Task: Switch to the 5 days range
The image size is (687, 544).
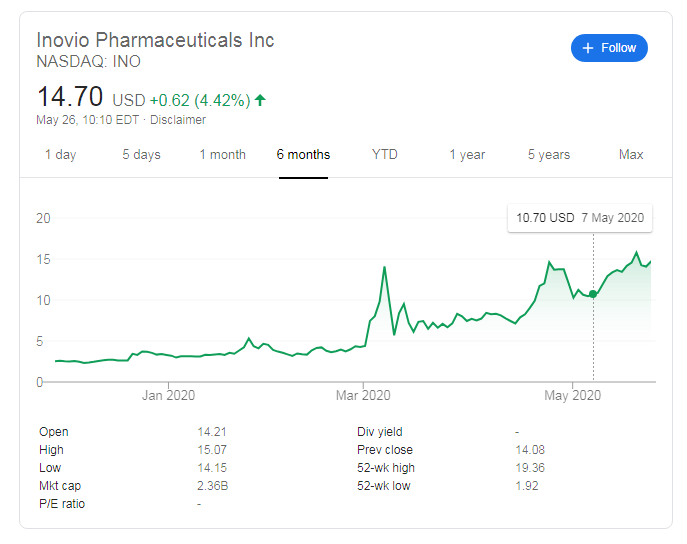Action: point(141,154)
